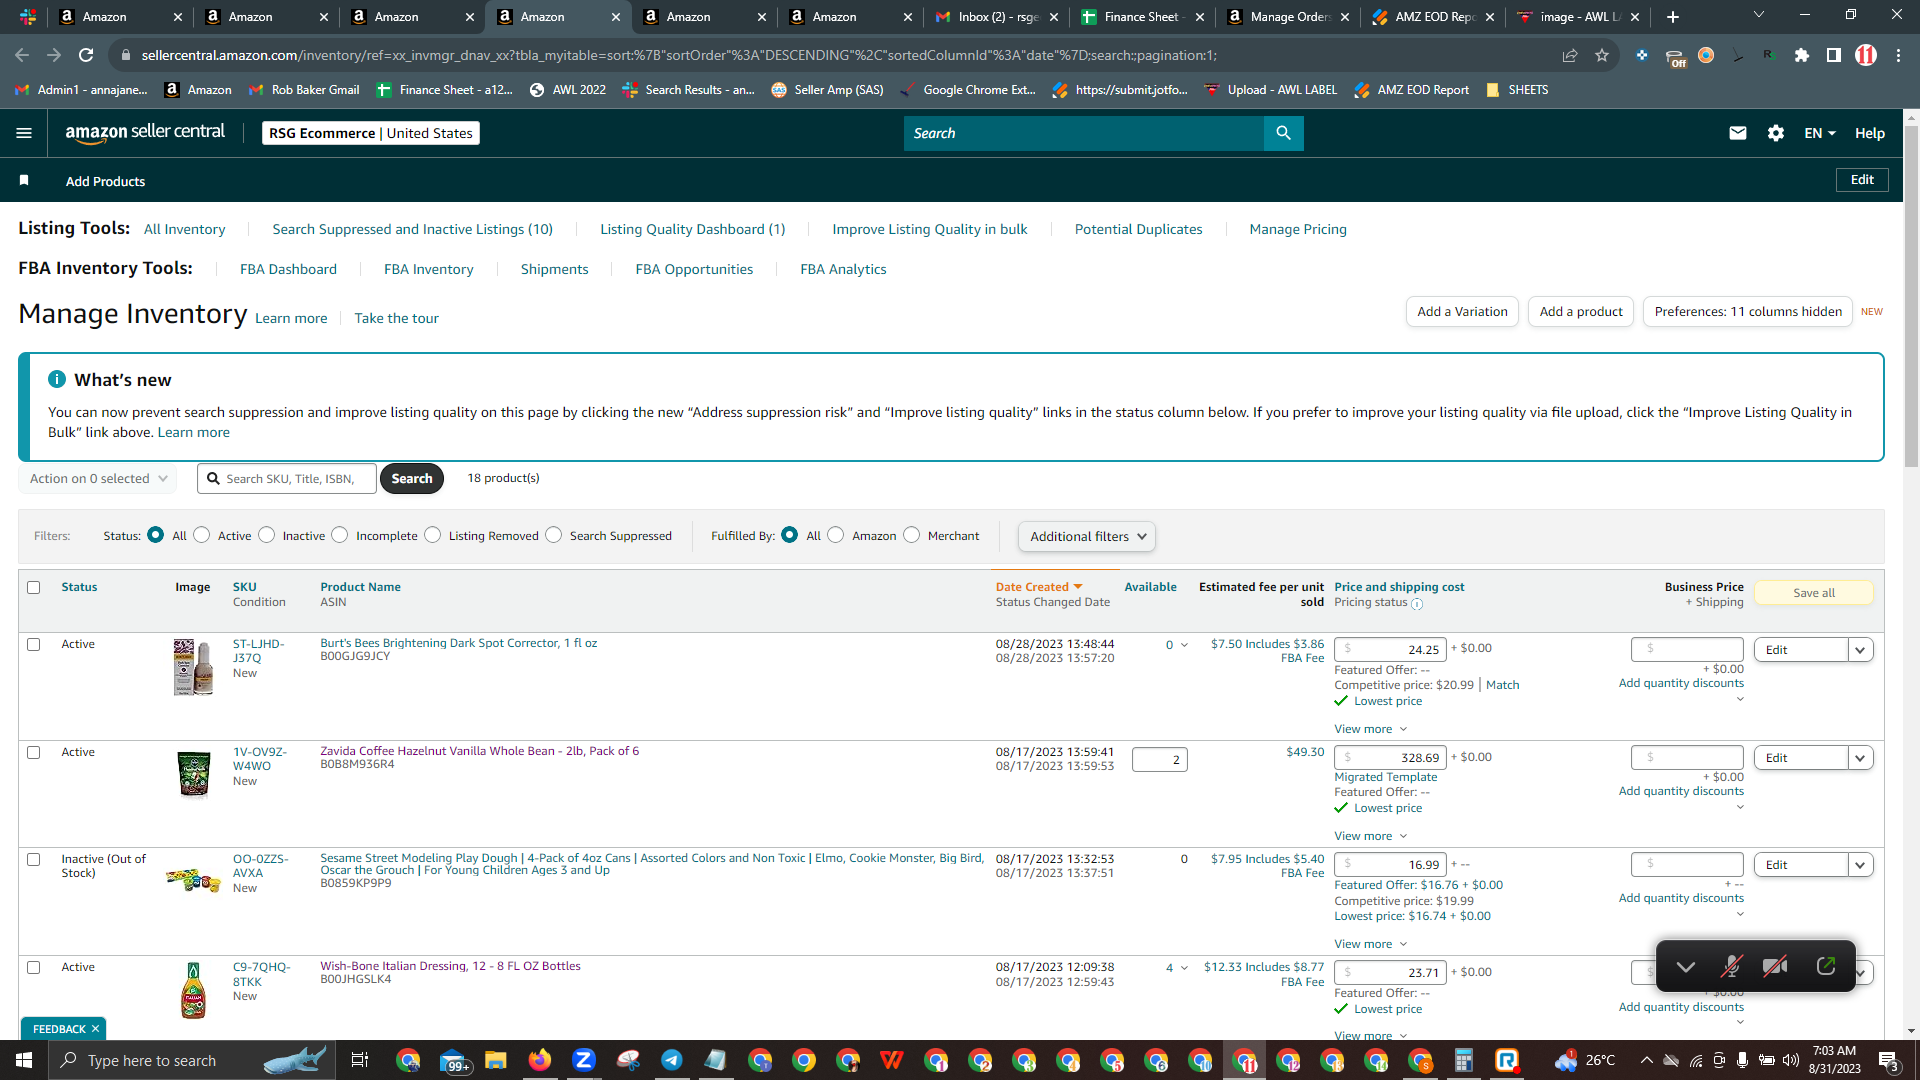
Task: Click the bookmark flag icon beside Add Products
Action: (24, 180)
